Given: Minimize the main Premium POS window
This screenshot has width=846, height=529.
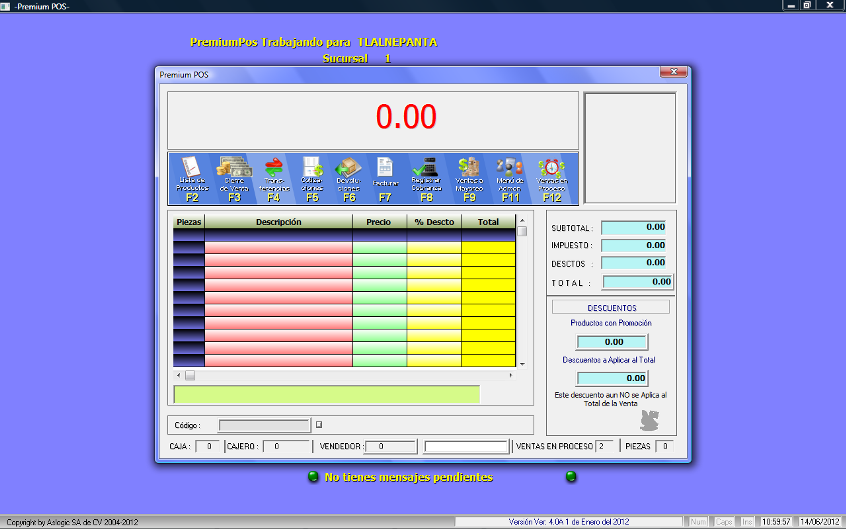Looking at the screenshot, I should (790, 5).
